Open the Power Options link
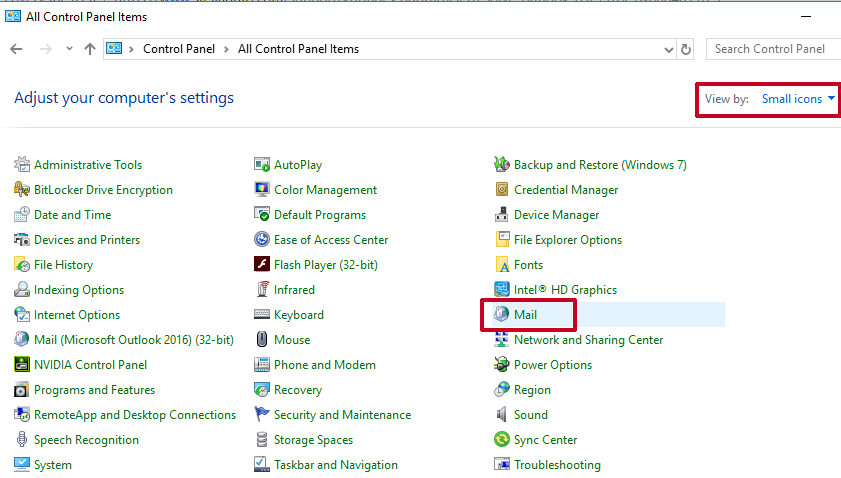The image size is (841, 478). point(553,365)
